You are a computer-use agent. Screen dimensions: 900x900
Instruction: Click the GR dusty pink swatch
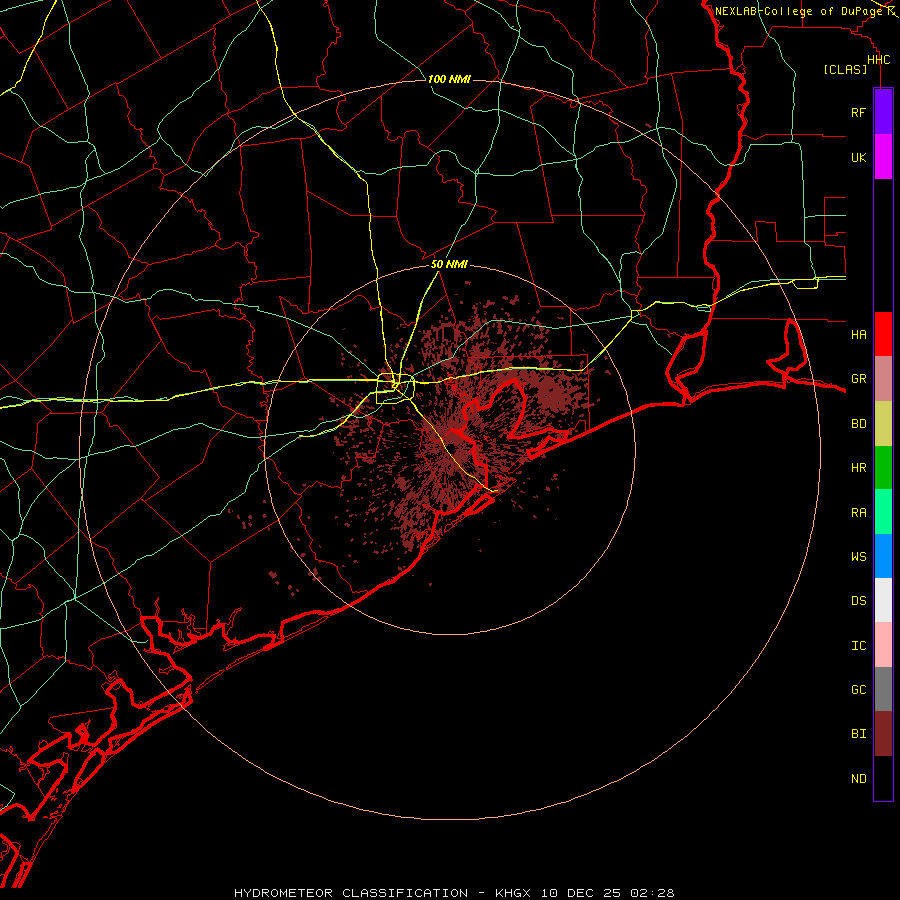coord(883,379)
